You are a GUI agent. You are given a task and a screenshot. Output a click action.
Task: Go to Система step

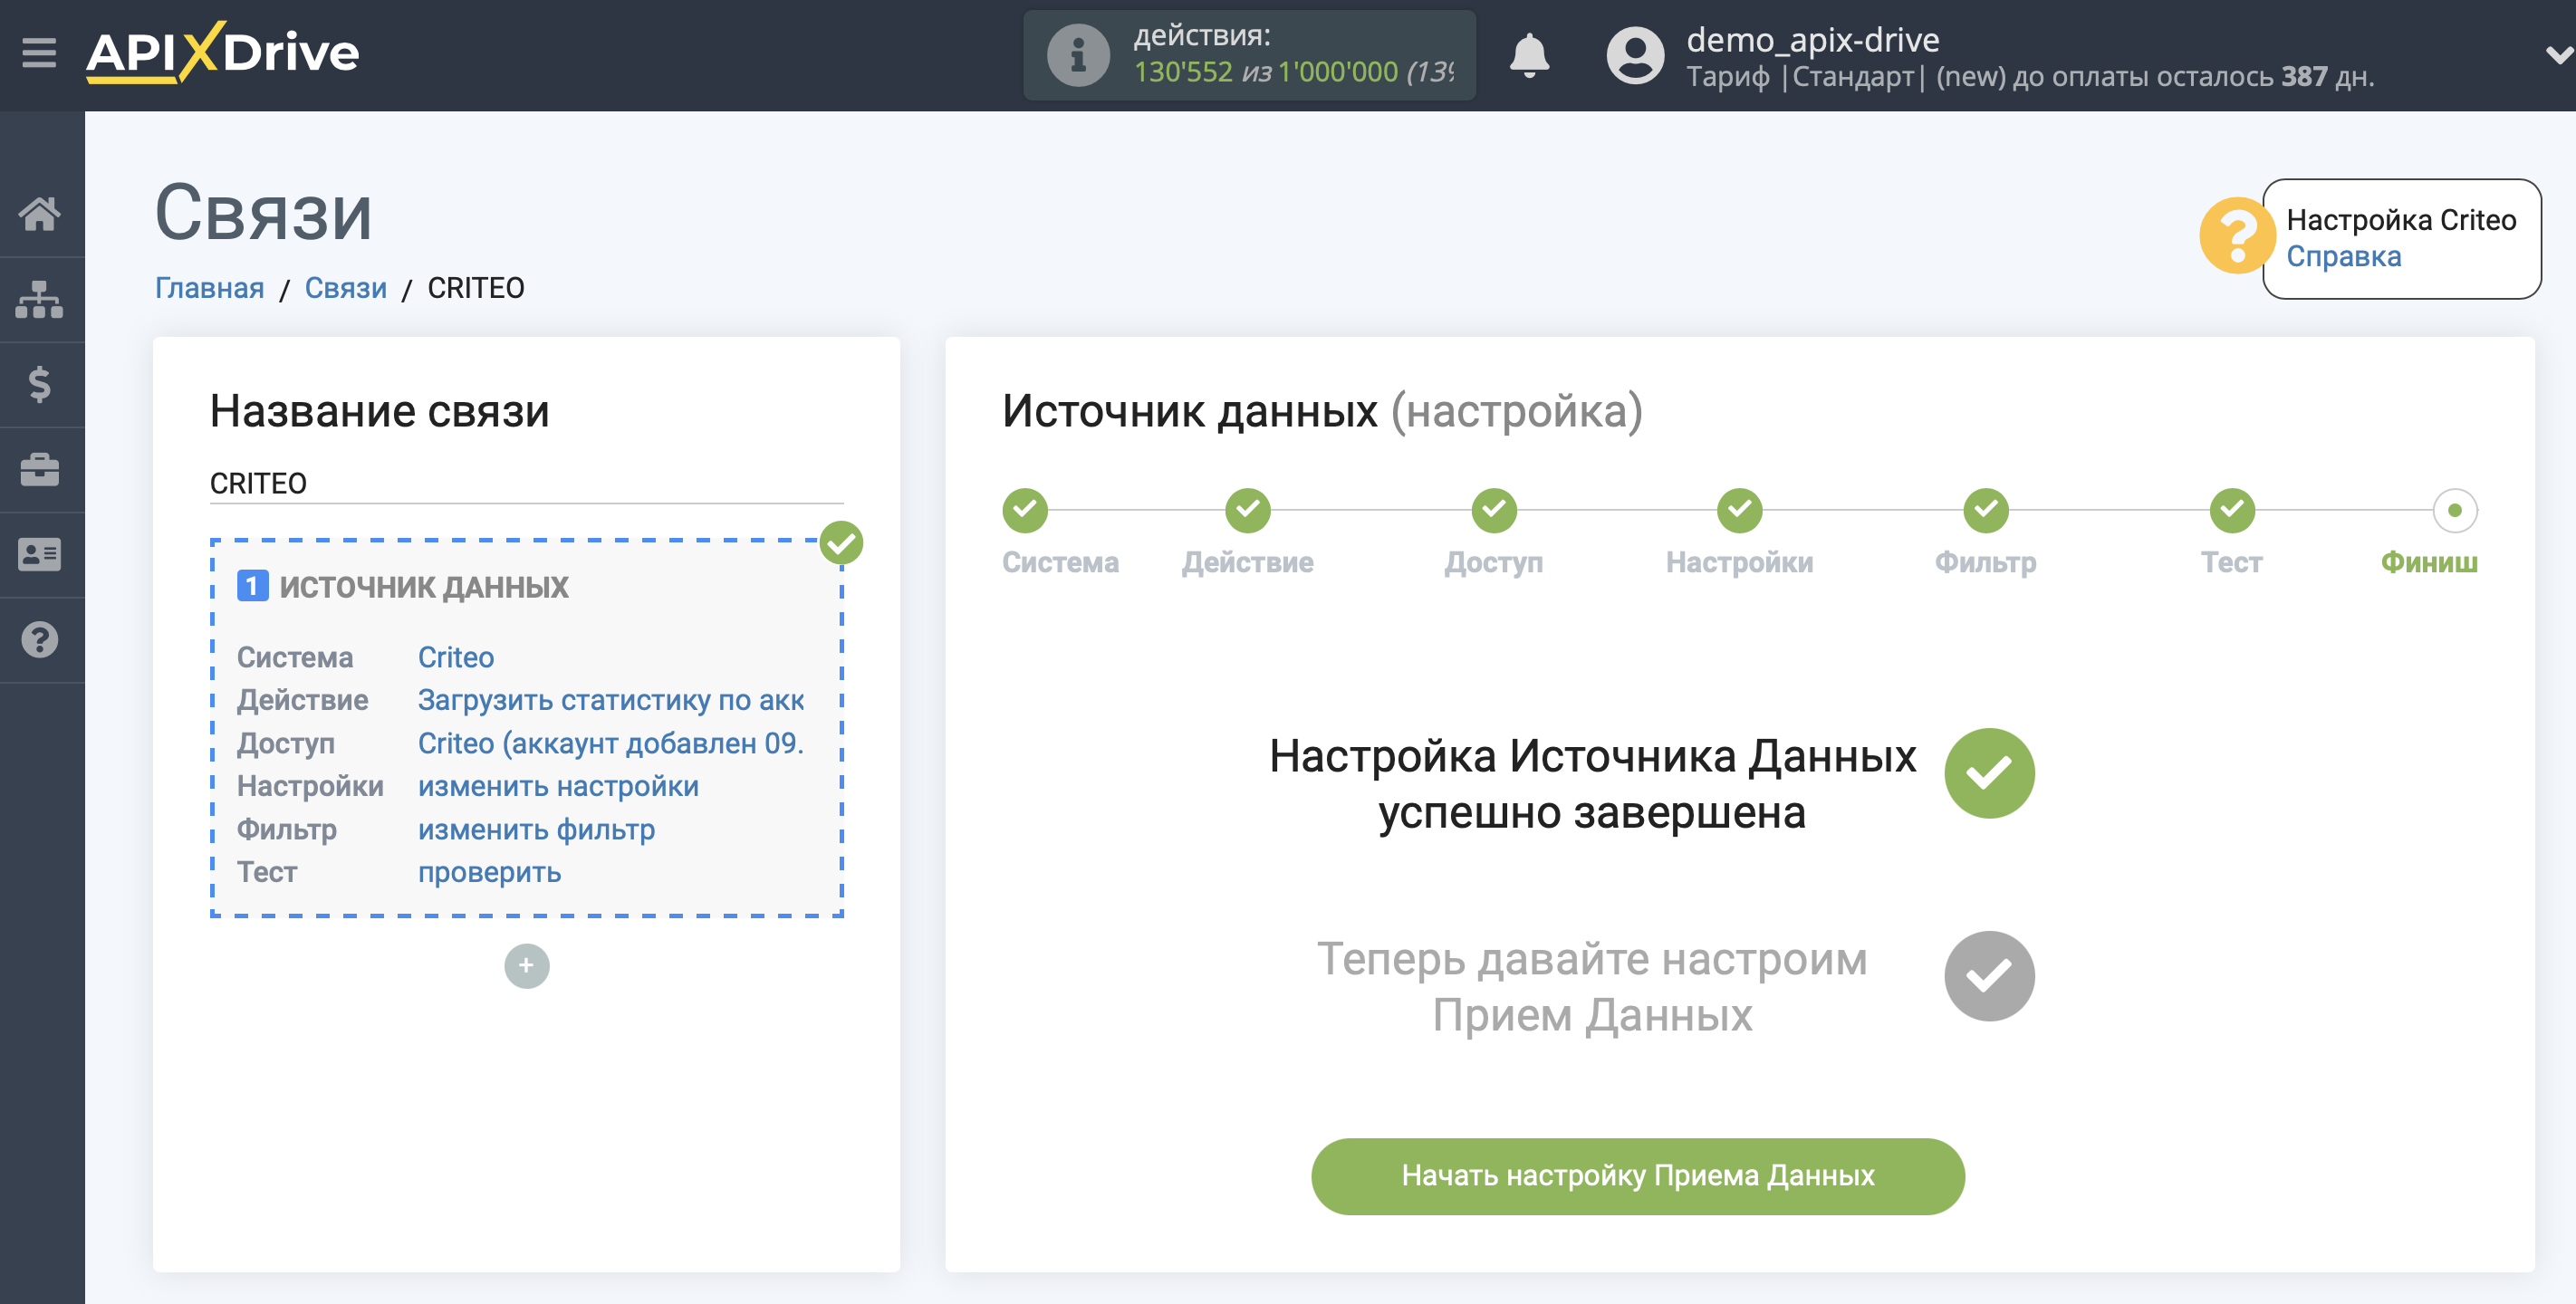click(x=1060, y=562)
